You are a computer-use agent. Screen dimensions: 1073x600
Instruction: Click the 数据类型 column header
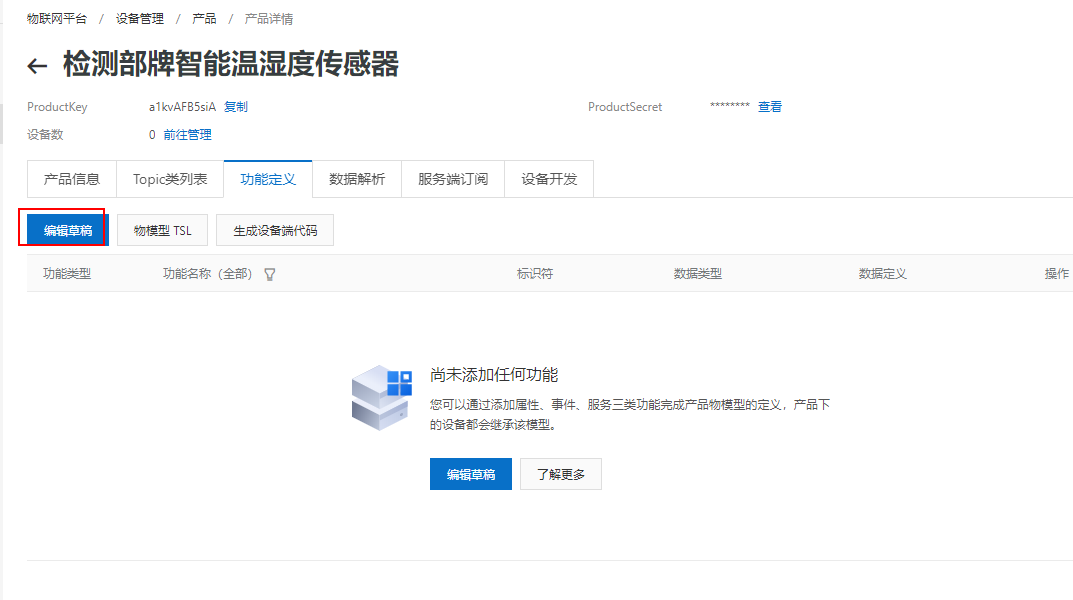pos(697,274)
